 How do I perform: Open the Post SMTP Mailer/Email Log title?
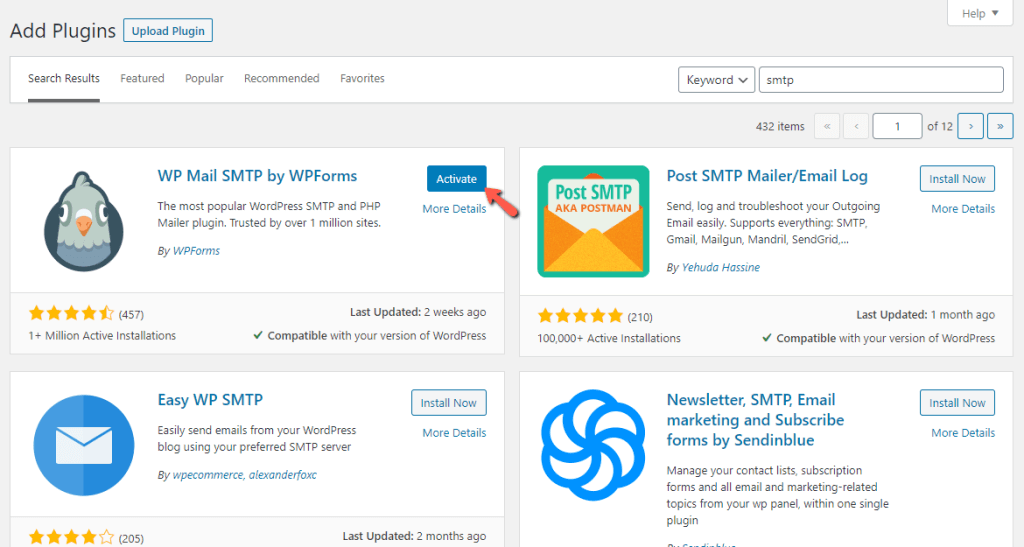coord(767,176)
